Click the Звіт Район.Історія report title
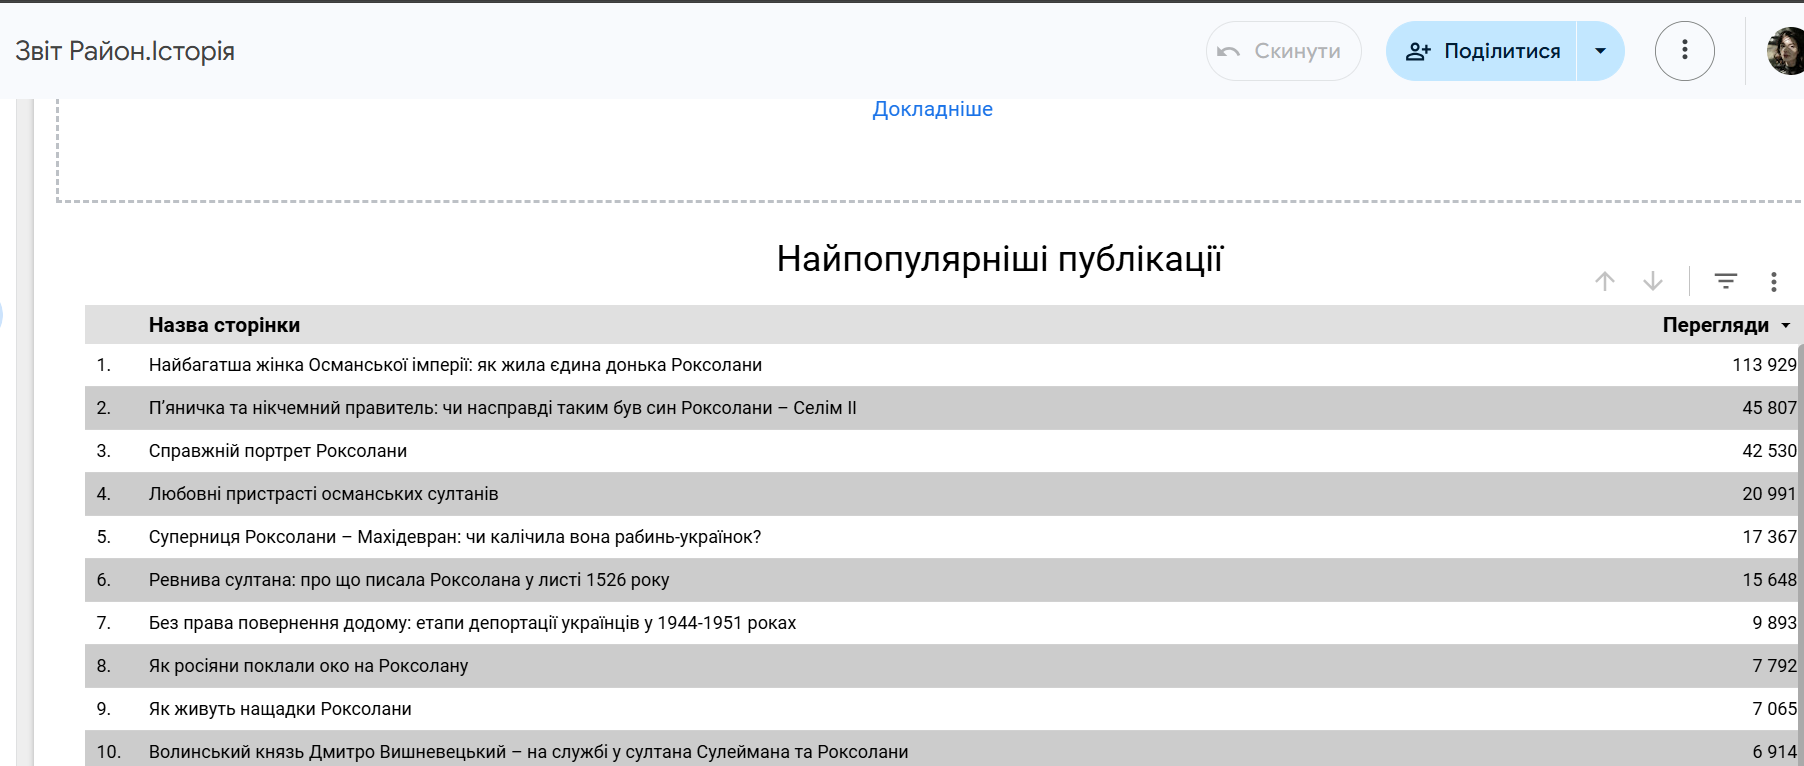1804x766 pixels. point(125,51)
